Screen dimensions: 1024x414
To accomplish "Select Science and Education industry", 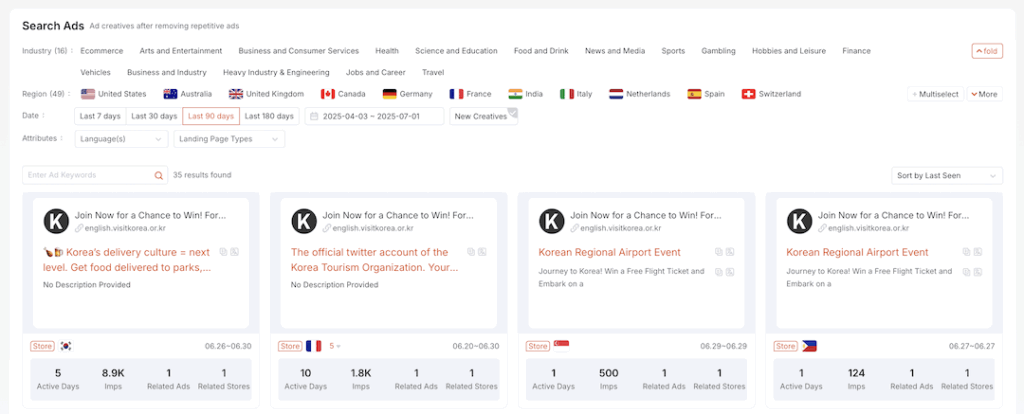I will (456, 51).
